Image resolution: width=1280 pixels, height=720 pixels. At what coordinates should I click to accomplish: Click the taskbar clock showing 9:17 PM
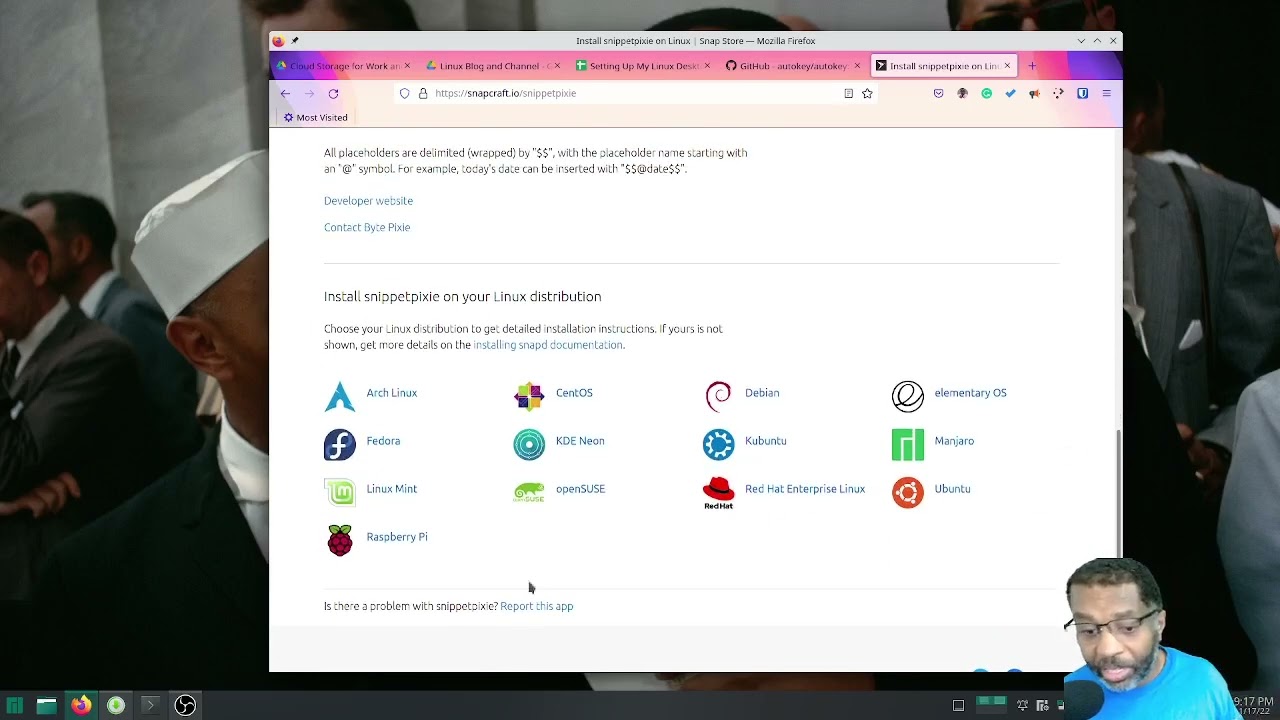point(1254,702)
